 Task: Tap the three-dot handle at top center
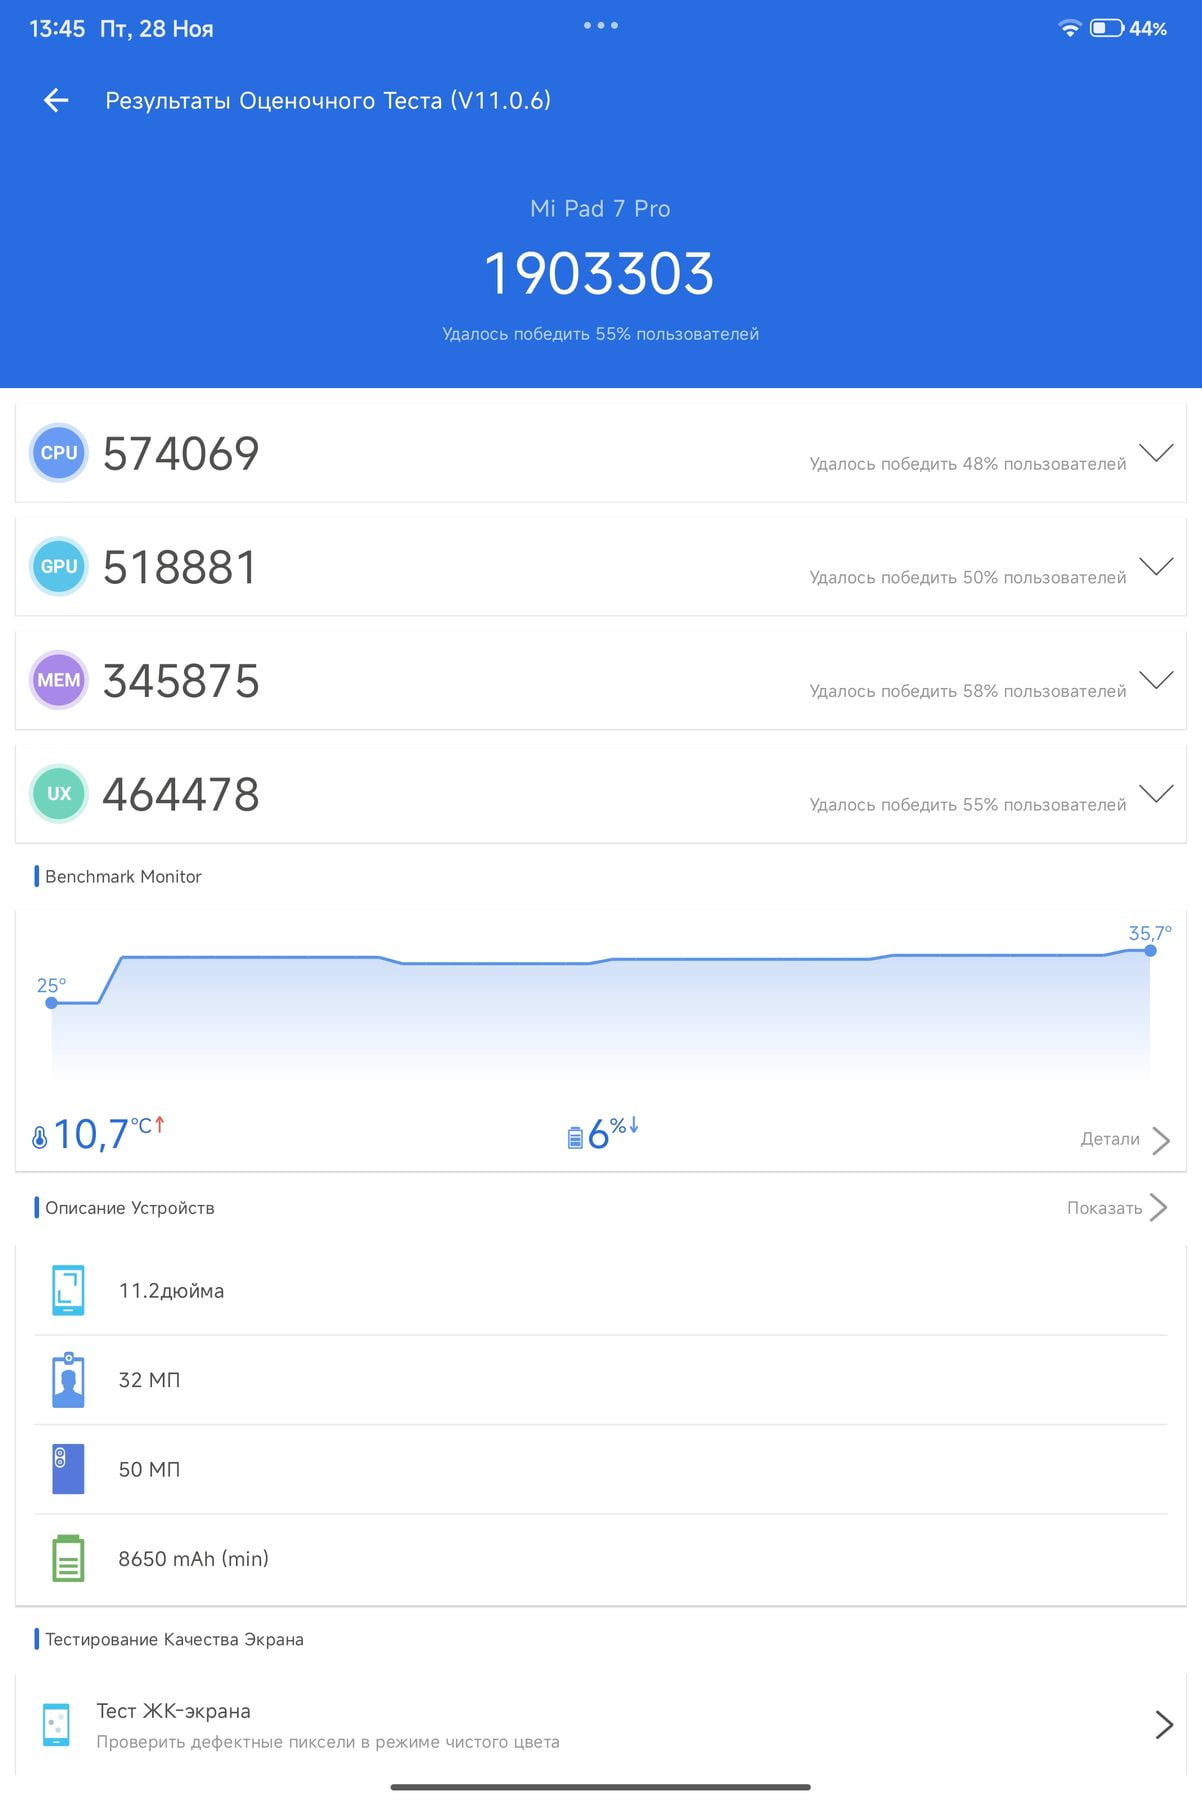tap(601, 25)
